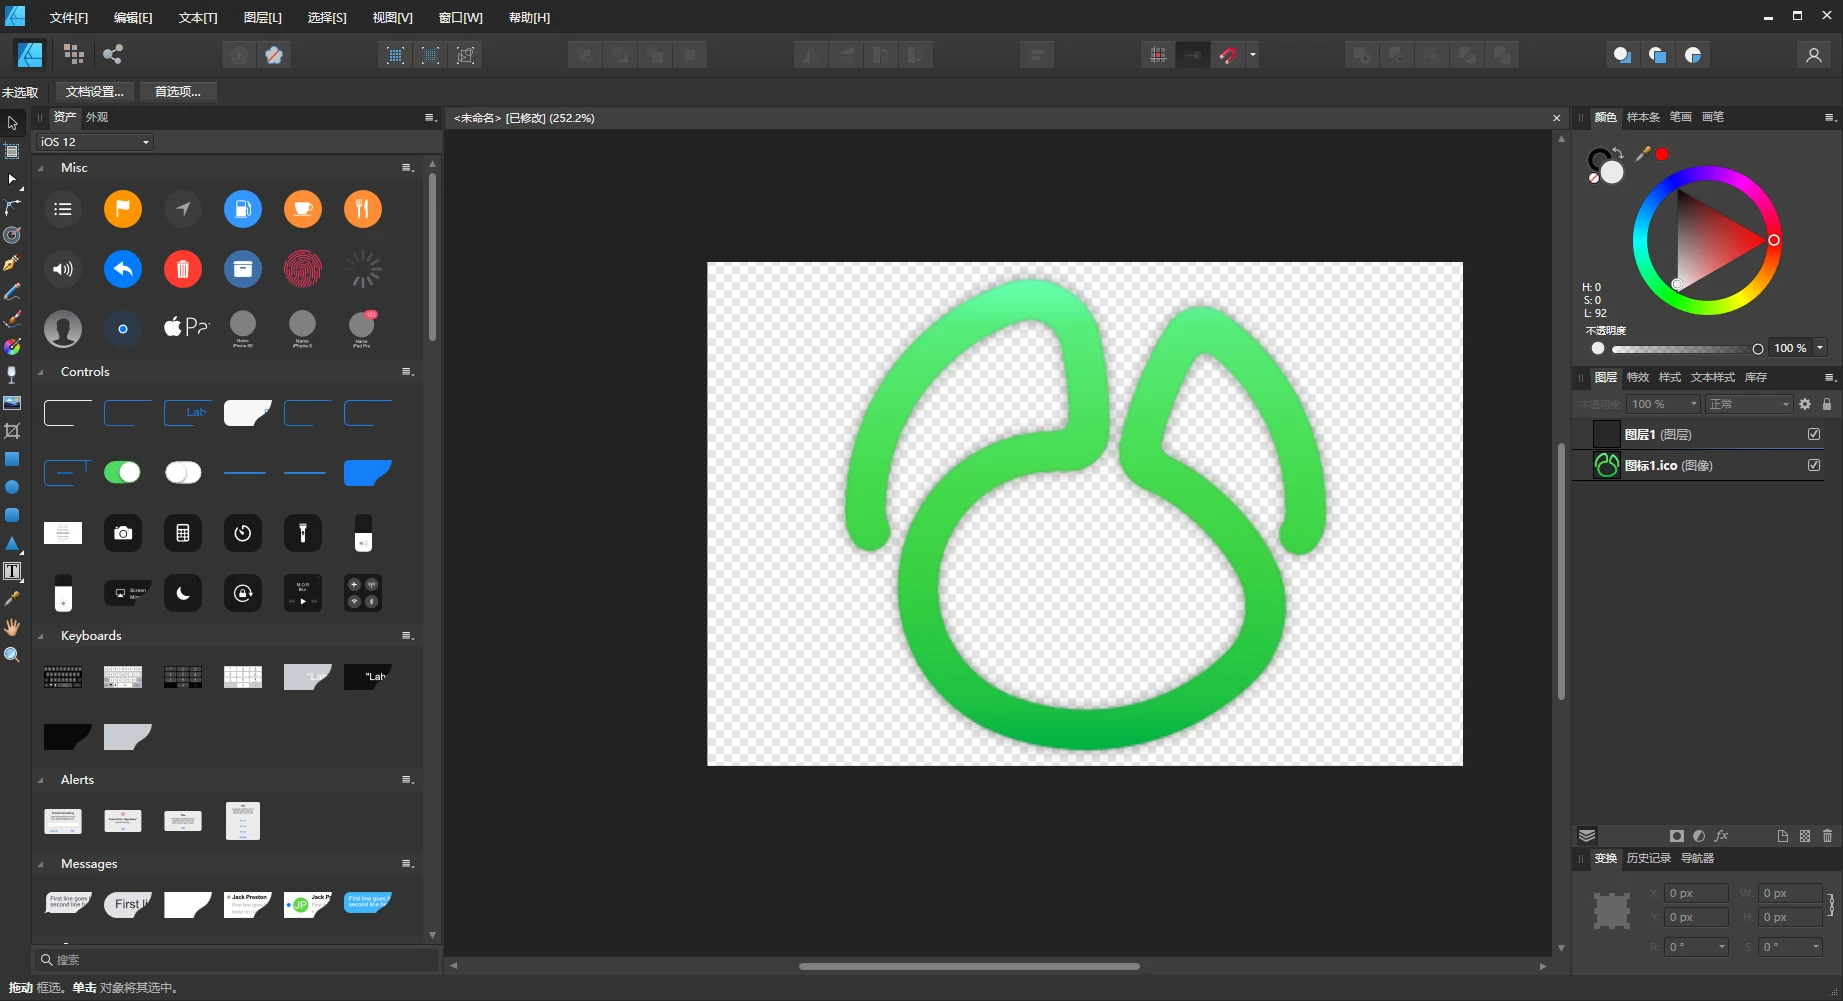The width and height of the screenshot is (1843, 1001).
Task: Click the green toggle switch asset
Action: pyautogui.click(x=123, y=472)
